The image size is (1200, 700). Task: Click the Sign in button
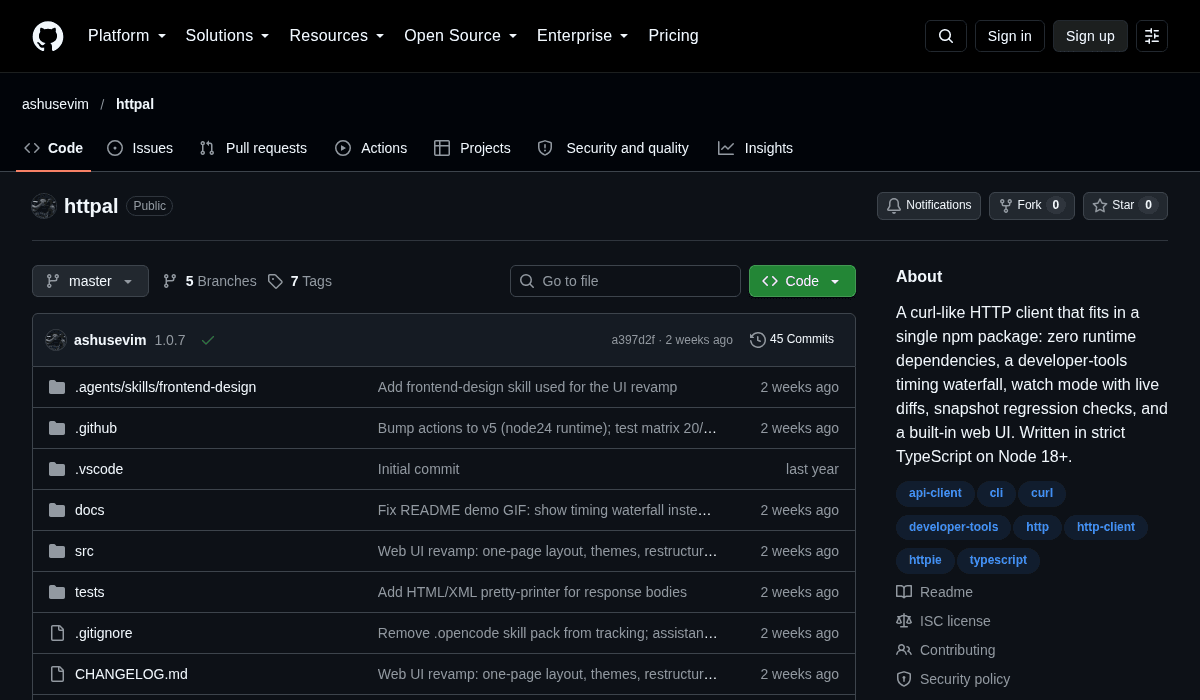(1010, 36)
